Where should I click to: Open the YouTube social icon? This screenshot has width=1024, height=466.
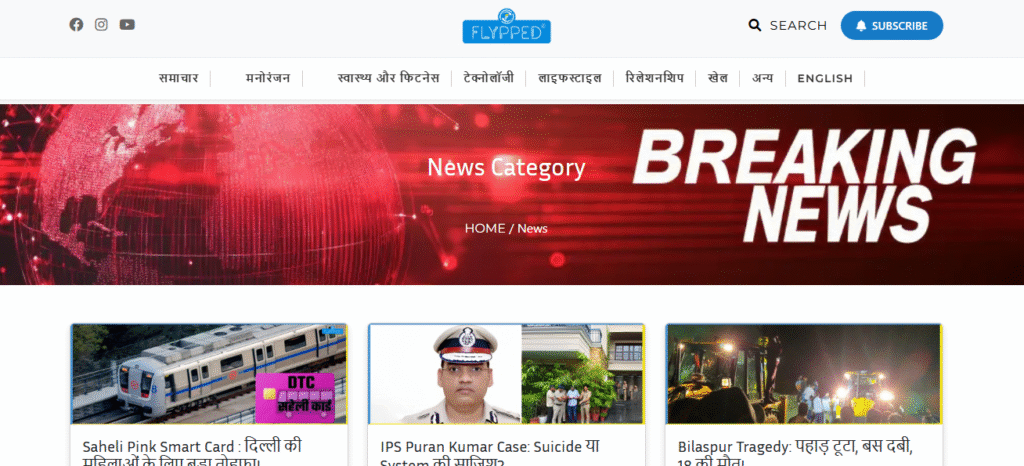[x=127, y=25]
